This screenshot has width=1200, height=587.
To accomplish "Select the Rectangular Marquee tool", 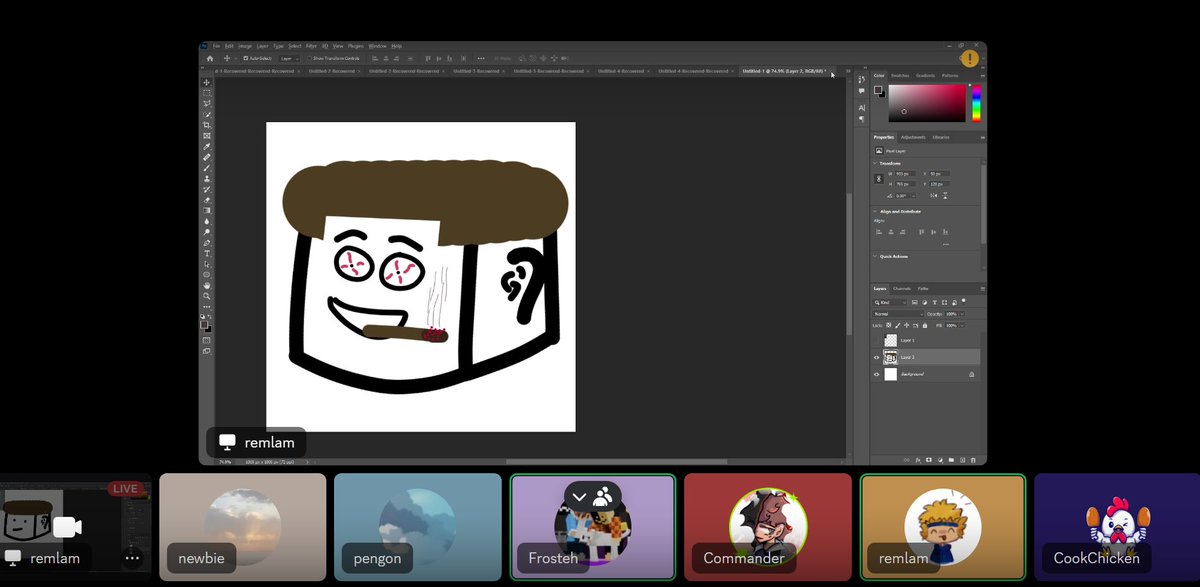I will click(207, 93).
